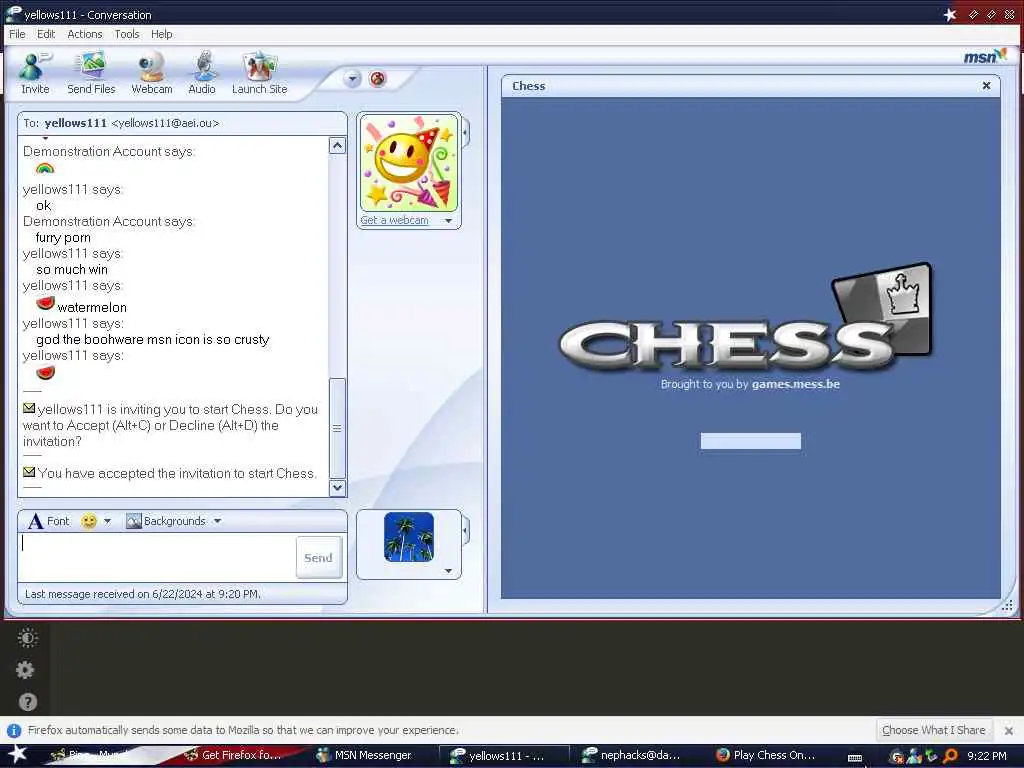This screenshot has width=1024, height=768.
Task: Click the smiley party display picture
Action: point(409,163)
